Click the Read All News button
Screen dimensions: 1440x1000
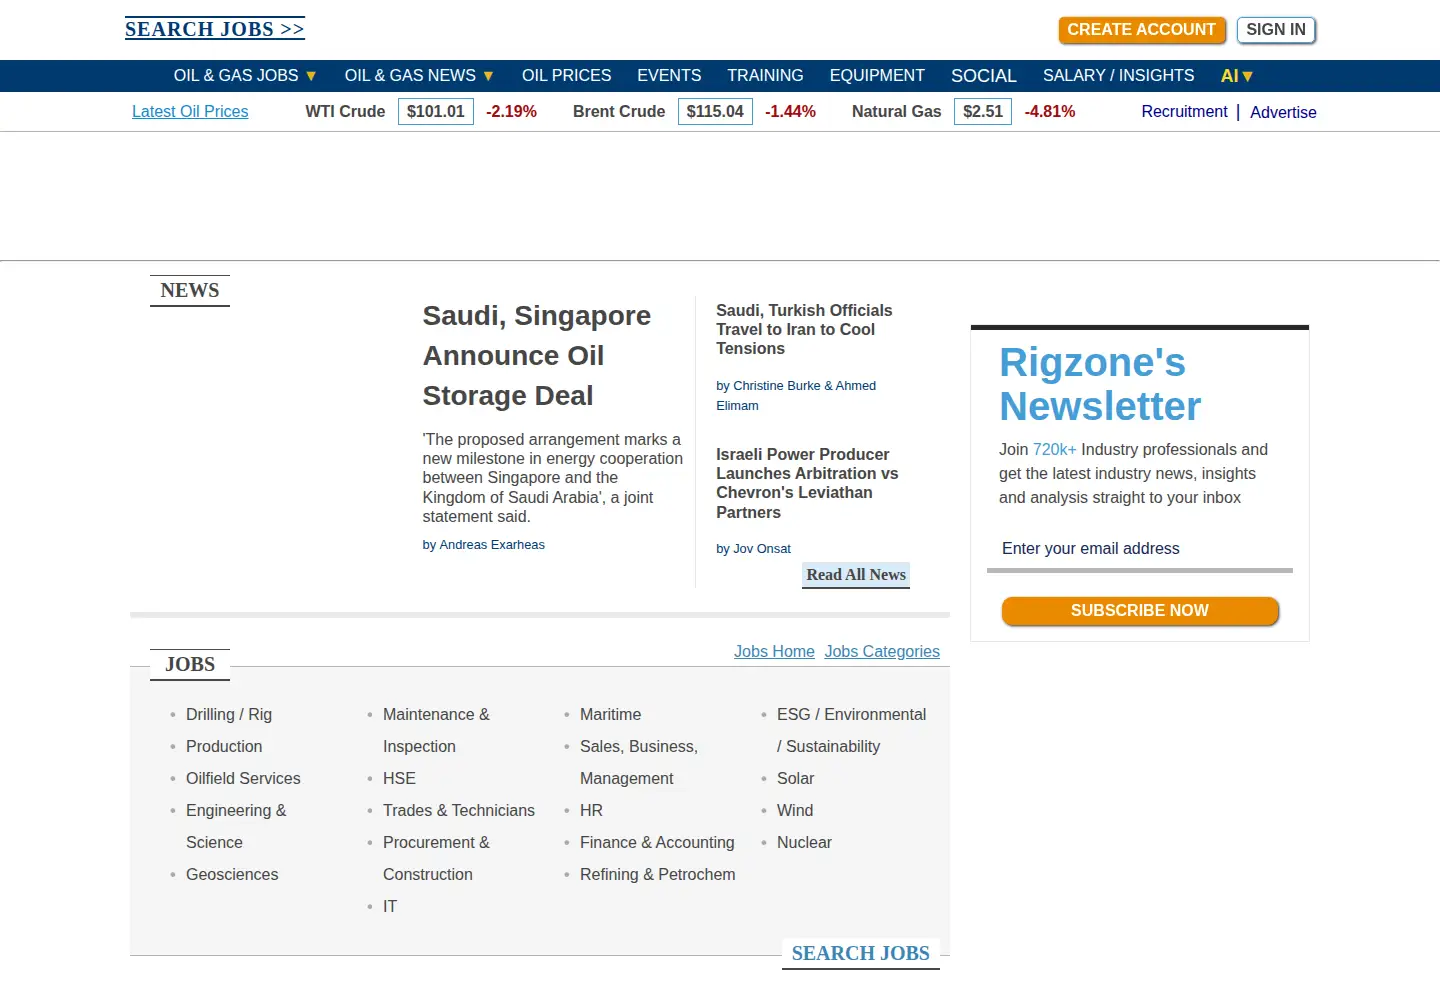[856, 575]
